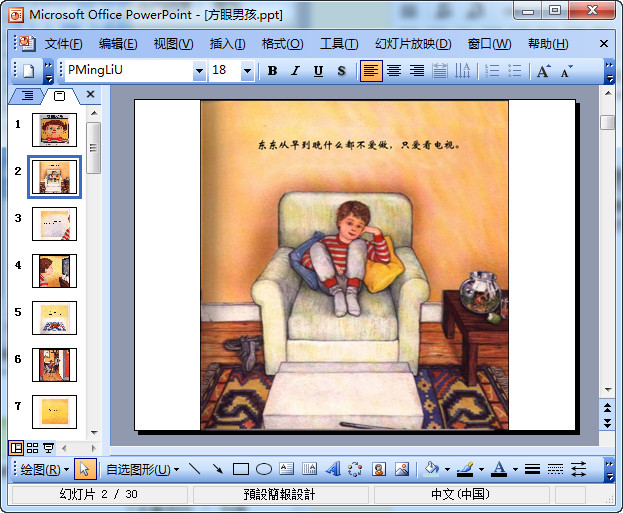Expand Formatting toolbar options at right end
Image resolution: width=623 pixels, height=513 pixels.
click(609, 72)
